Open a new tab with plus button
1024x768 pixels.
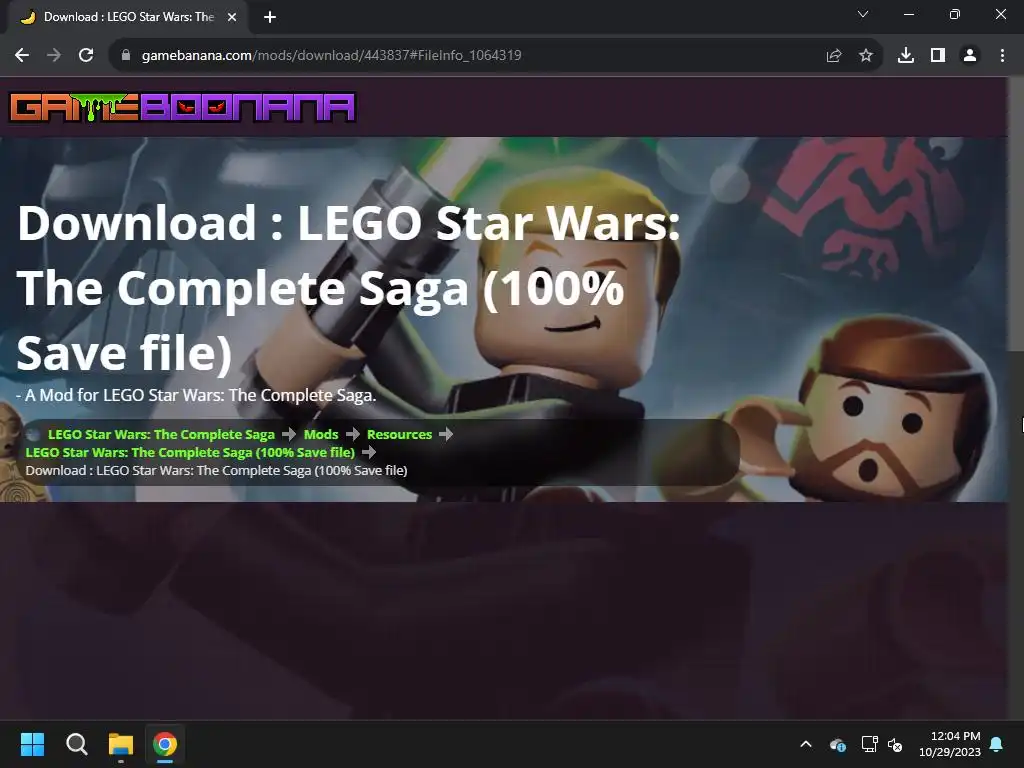click(270, 17)
